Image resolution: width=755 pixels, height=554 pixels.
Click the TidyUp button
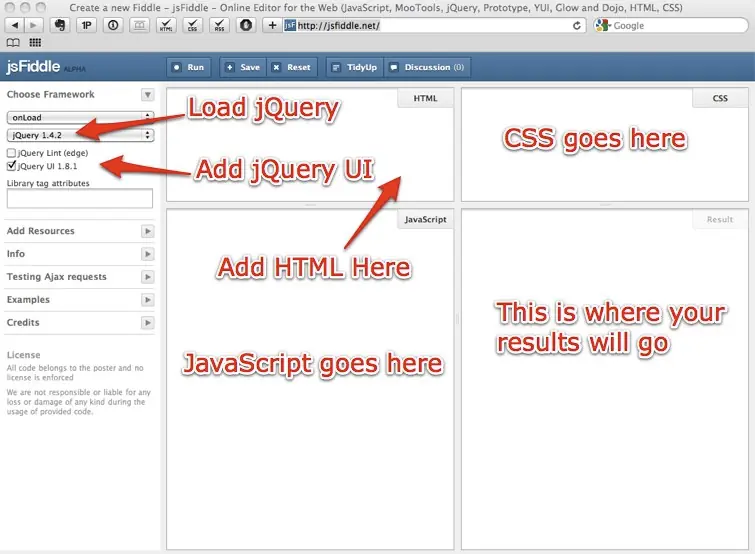pos(355,67)
